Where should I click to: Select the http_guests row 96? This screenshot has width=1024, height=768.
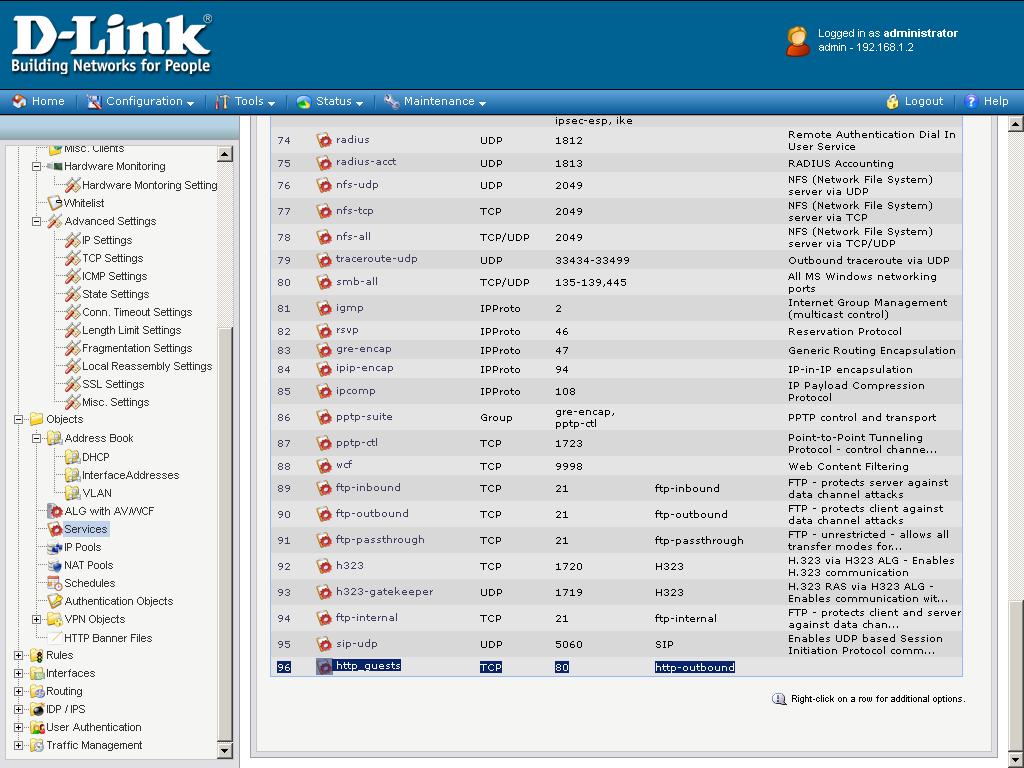coord(367,666)
